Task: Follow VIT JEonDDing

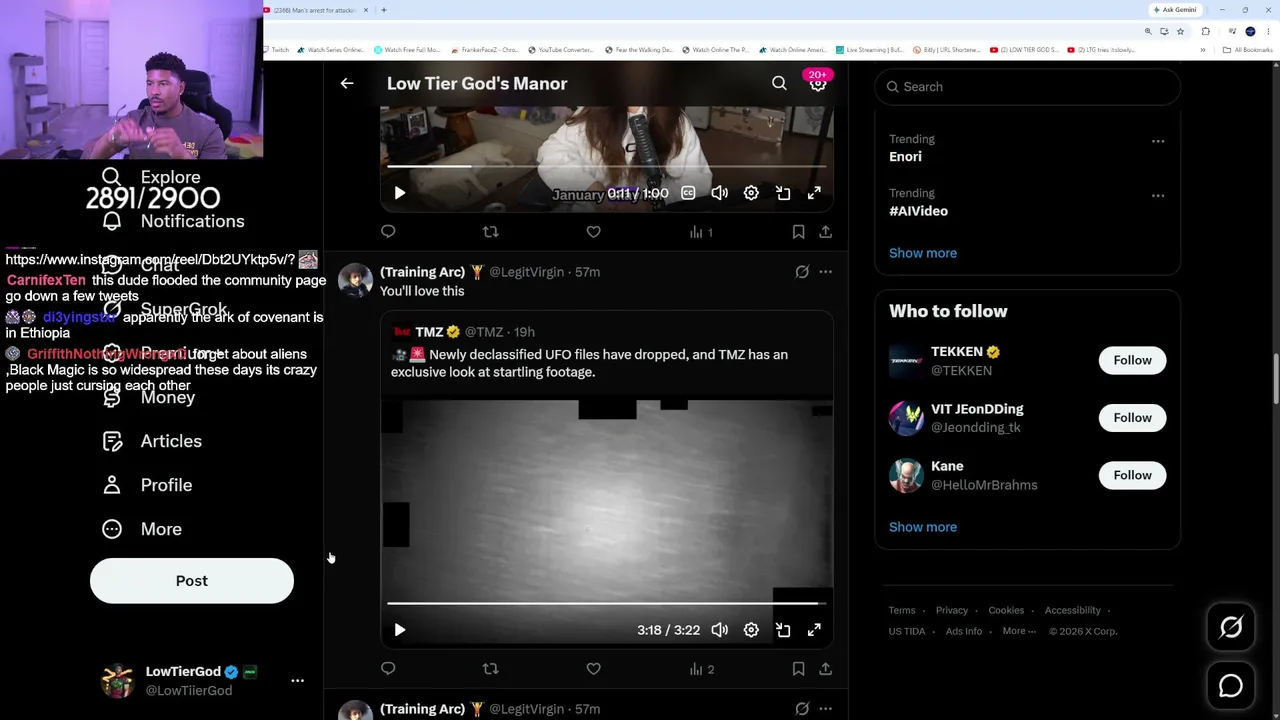Action: [1132, 418]
